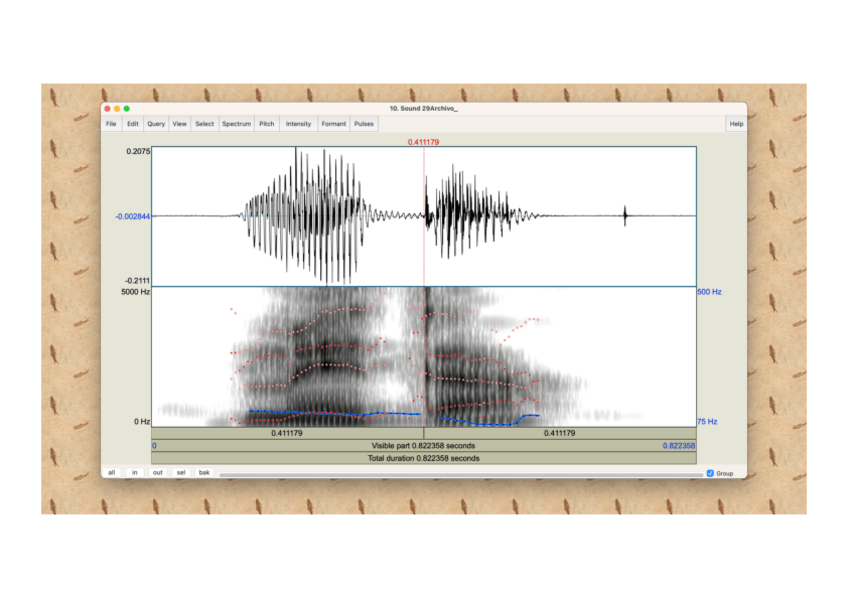Screen dimensions: 848x599
Task: Play the Total duration 0.822358 seconds bar
Action: [x=423, y=458]
